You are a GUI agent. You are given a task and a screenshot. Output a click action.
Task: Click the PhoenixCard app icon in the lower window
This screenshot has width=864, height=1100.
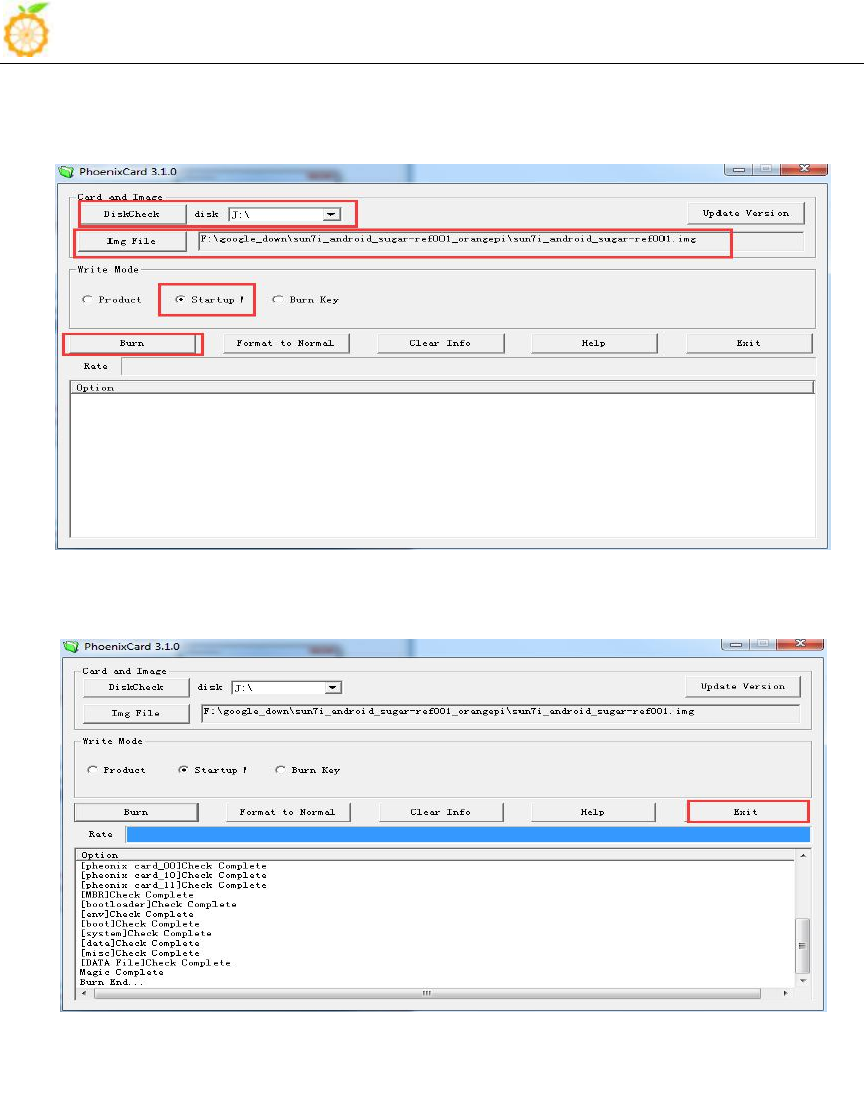pyautogui.click(x=71, y=646)
